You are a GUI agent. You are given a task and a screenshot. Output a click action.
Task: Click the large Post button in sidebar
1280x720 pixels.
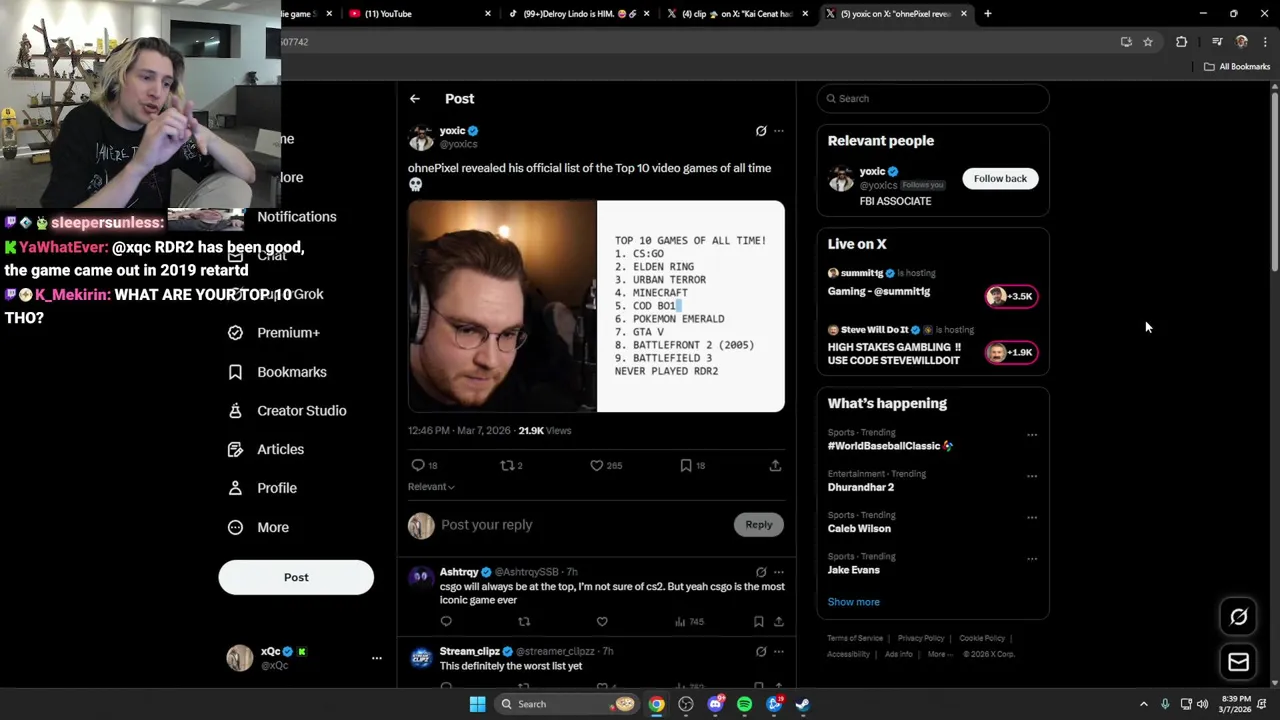[296, 577]
